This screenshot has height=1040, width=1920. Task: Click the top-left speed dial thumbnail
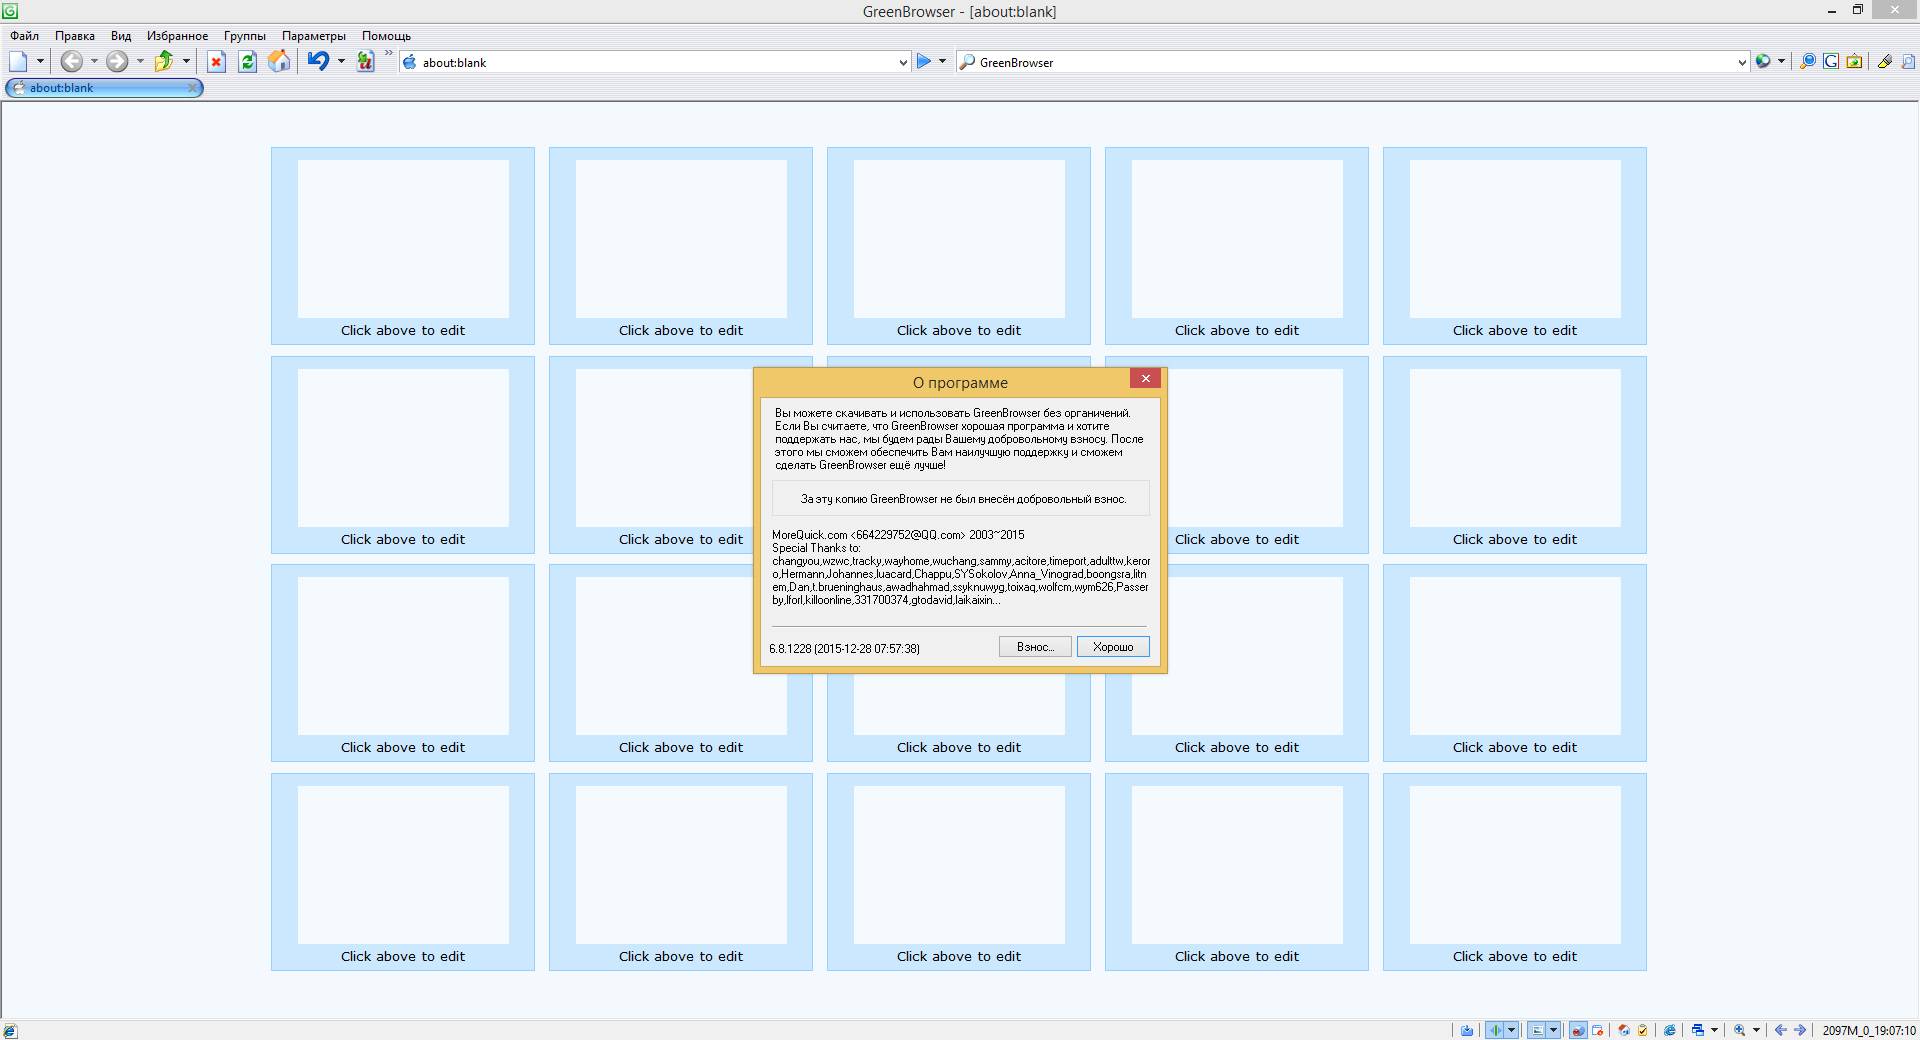[403, 239]
